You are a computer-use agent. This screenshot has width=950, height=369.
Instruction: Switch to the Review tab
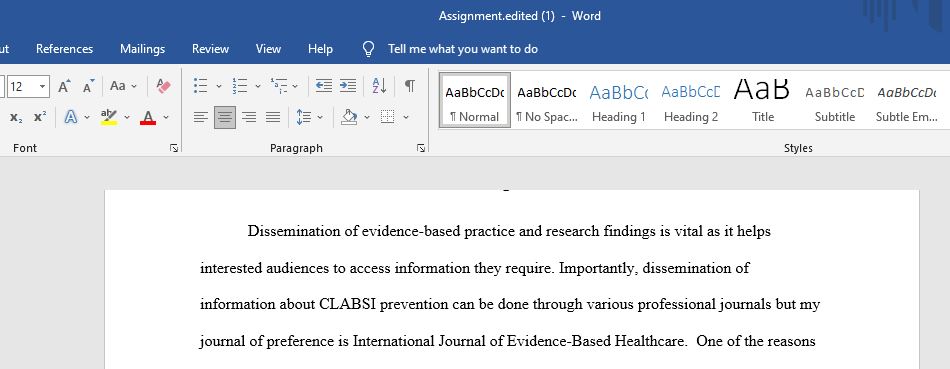(210, 49)
